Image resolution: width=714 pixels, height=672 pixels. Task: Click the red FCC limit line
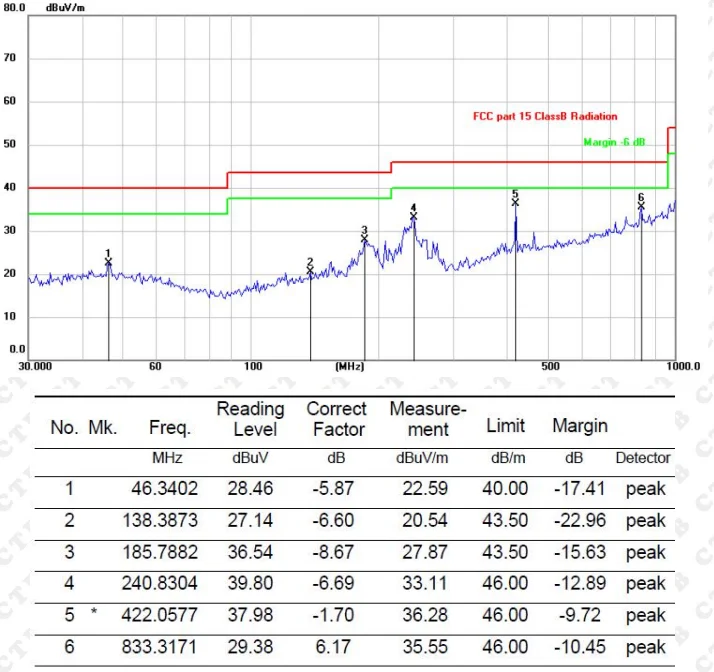click(x=528, y=162)
